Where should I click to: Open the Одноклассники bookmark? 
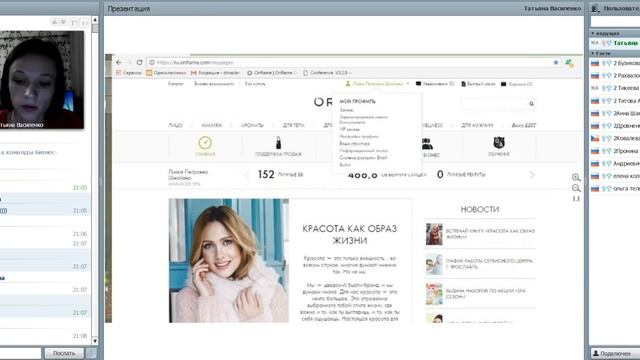coord(166,73)
